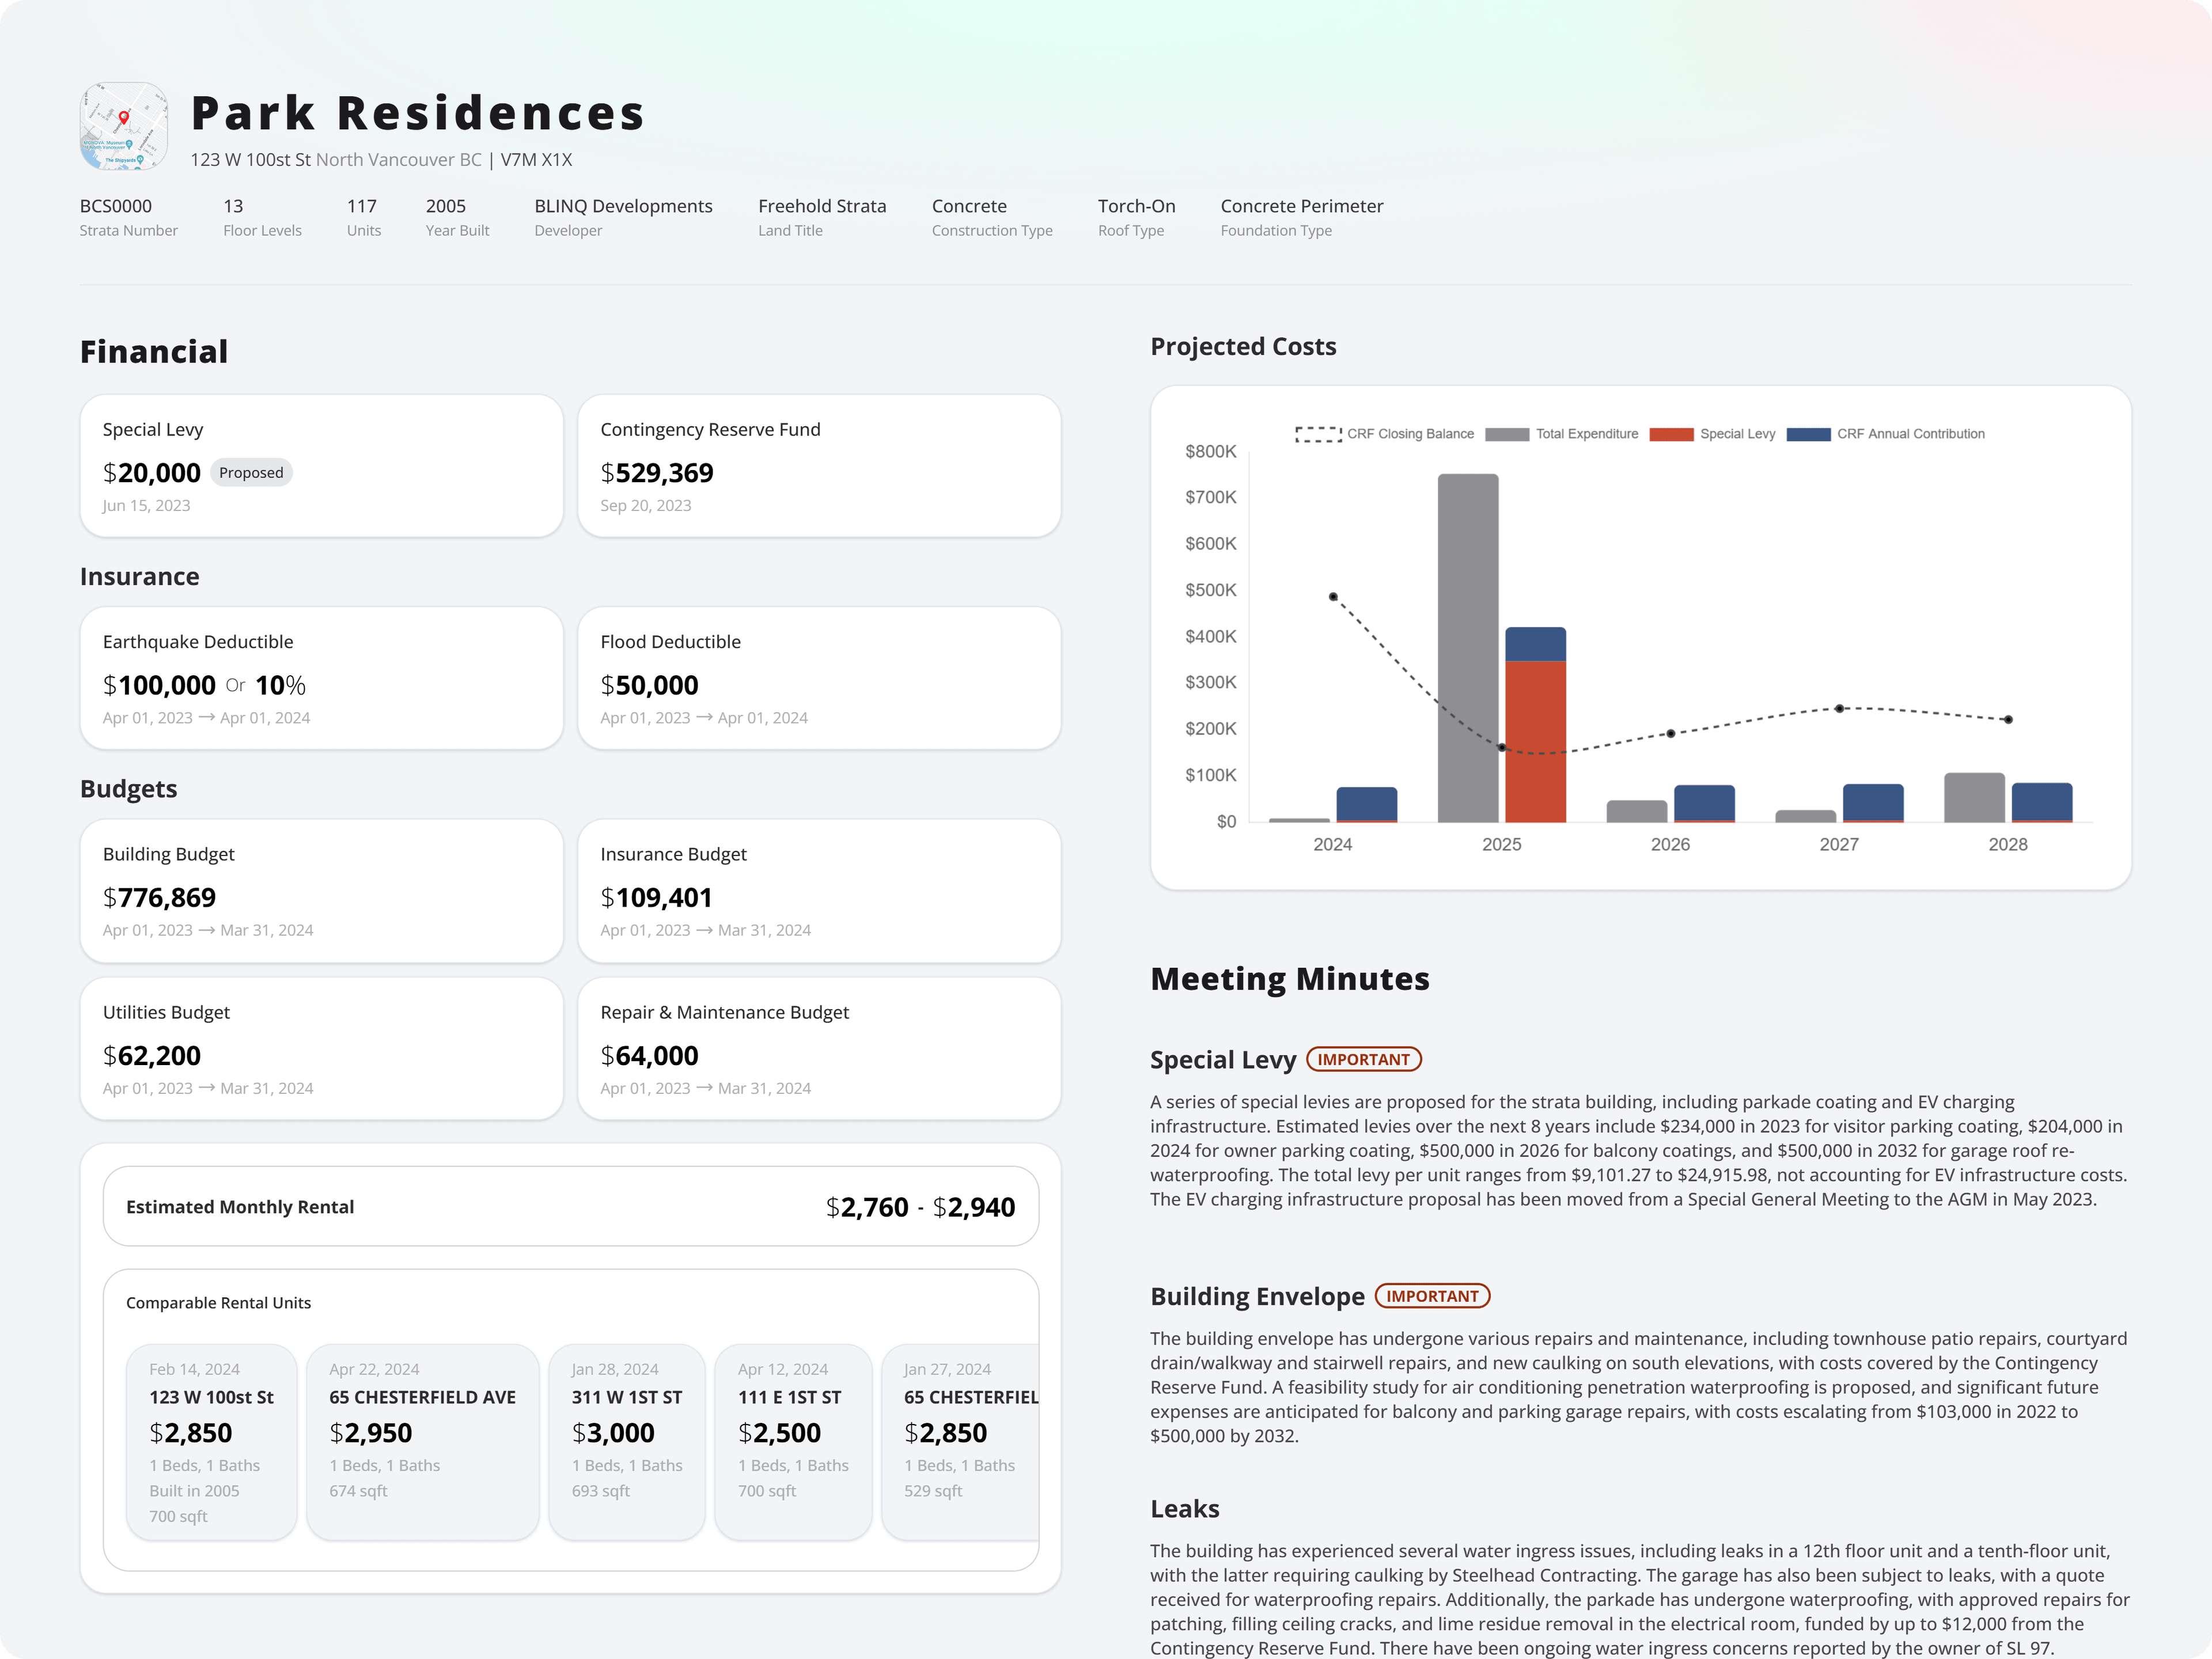Toggle Total Expenditure legend swatch

[x=1507, y=434]
